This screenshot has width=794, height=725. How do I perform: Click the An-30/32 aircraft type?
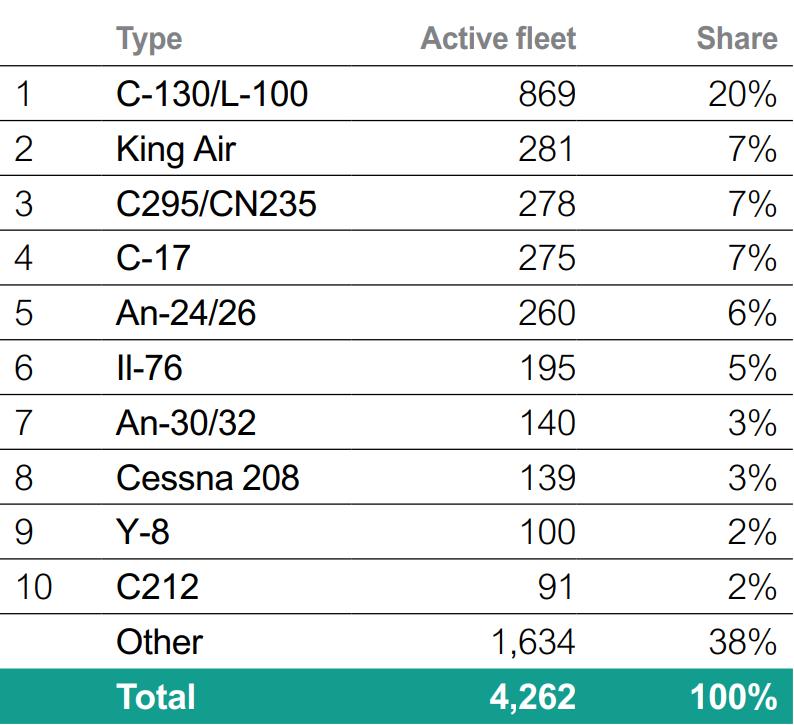coord(186,423)
